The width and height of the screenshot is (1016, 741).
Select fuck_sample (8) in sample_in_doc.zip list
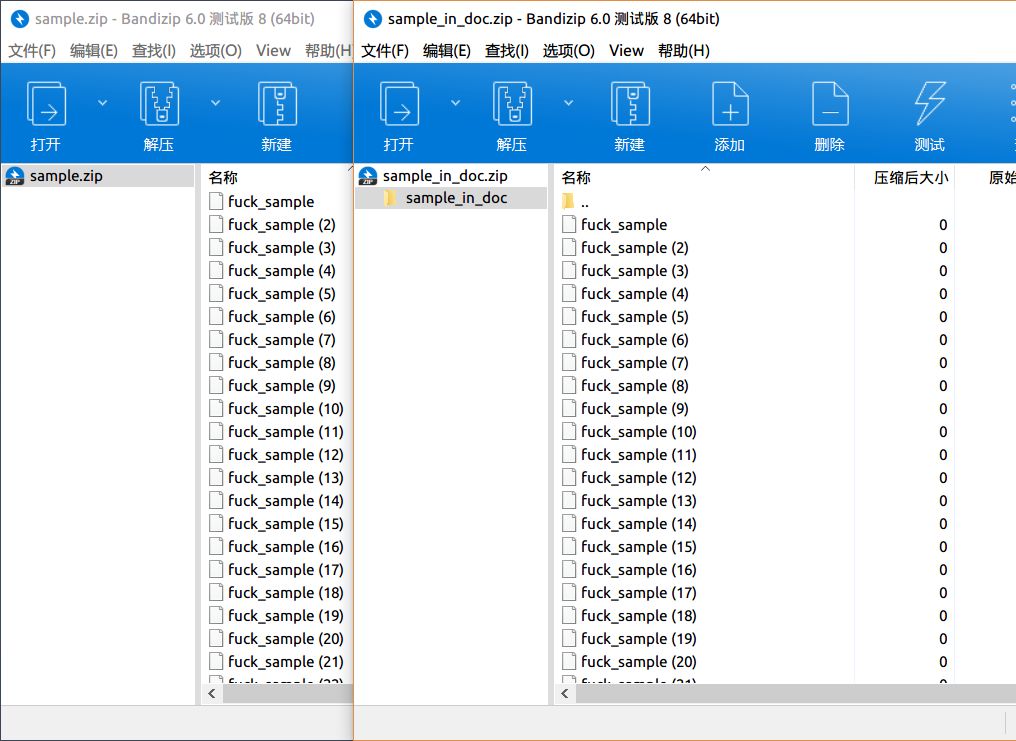tap(634, 385)
